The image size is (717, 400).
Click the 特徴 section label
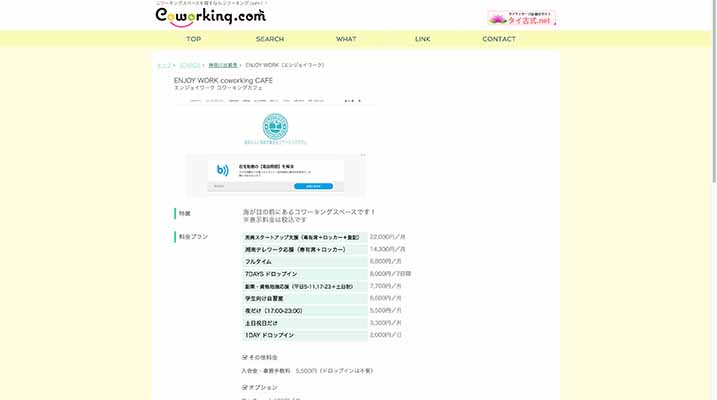pyautogui.click(x=185, y=213)
